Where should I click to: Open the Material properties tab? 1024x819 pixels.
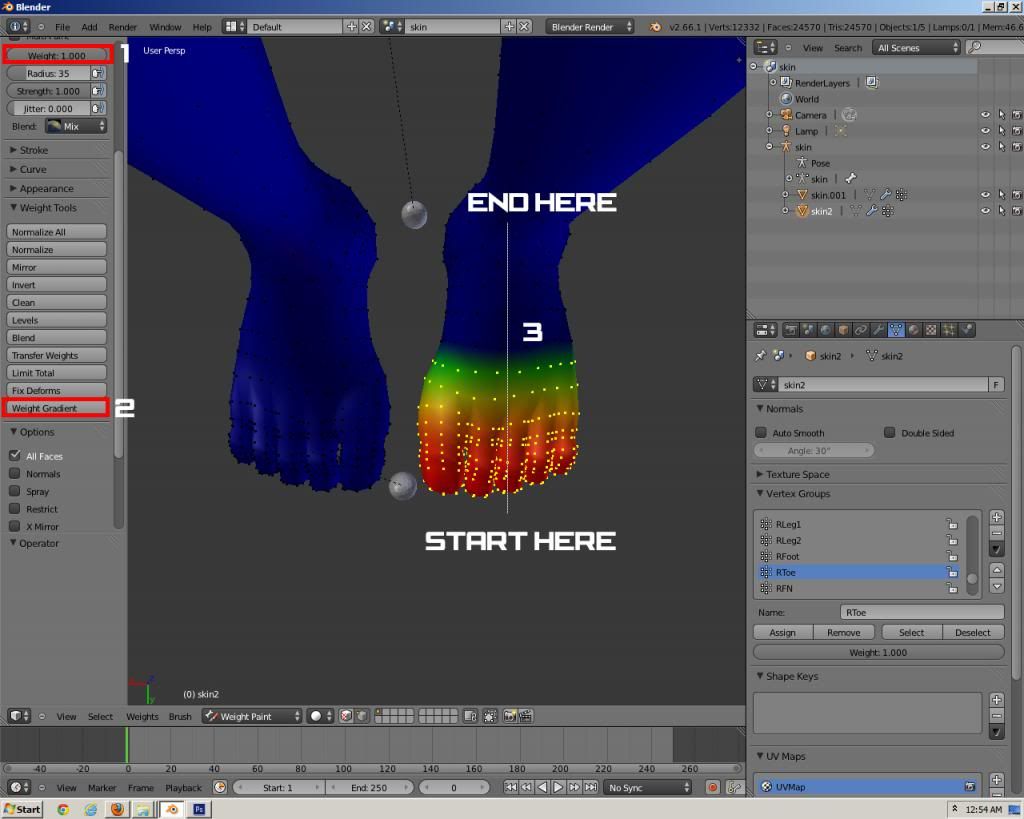point(913,330)
